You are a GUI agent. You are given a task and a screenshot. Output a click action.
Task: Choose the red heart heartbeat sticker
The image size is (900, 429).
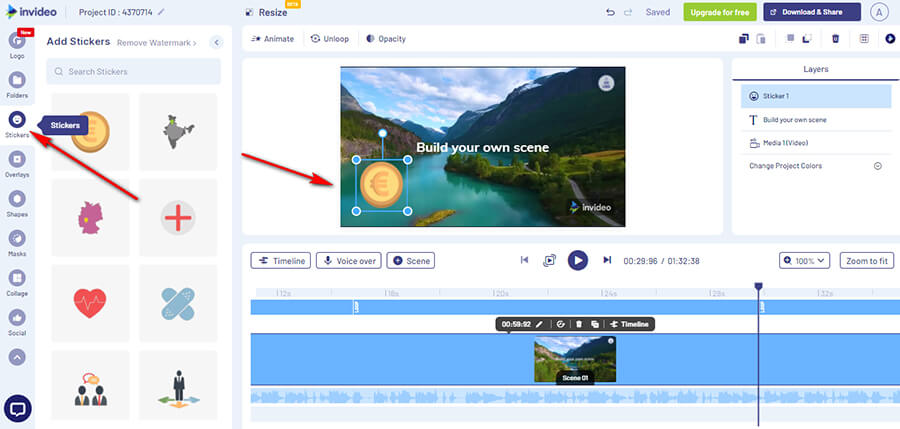tap(90, 302)
